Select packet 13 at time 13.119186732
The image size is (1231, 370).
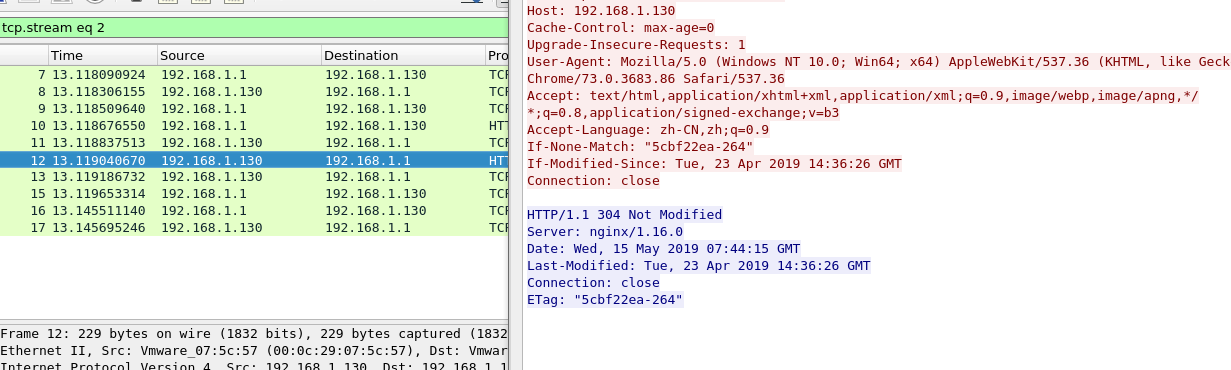tap(254, 177)
